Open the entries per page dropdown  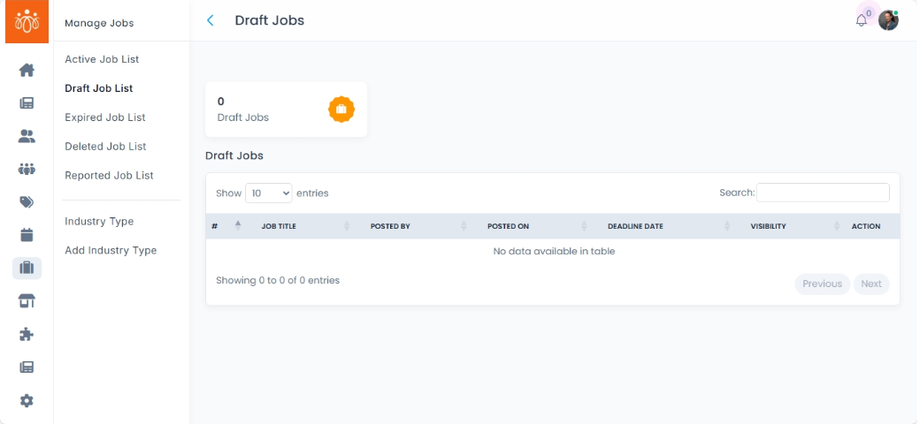pos(268,193)
